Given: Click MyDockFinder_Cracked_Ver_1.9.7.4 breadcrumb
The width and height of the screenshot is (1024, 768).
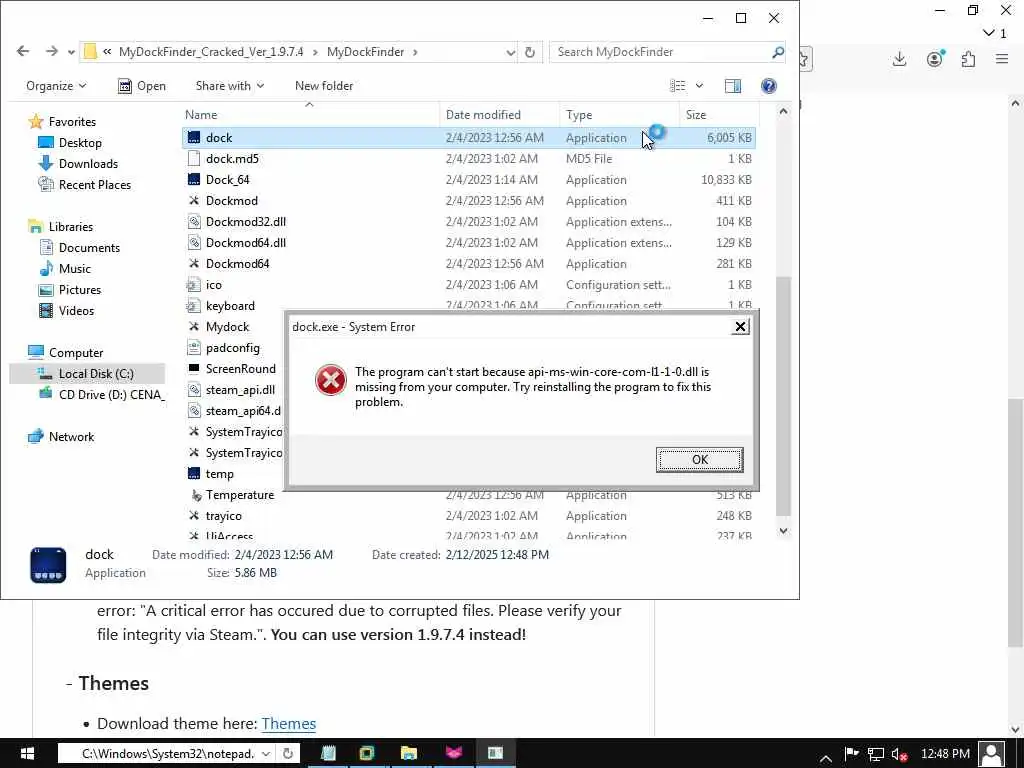Looking at the screenshot, I should tap(211, 52).
